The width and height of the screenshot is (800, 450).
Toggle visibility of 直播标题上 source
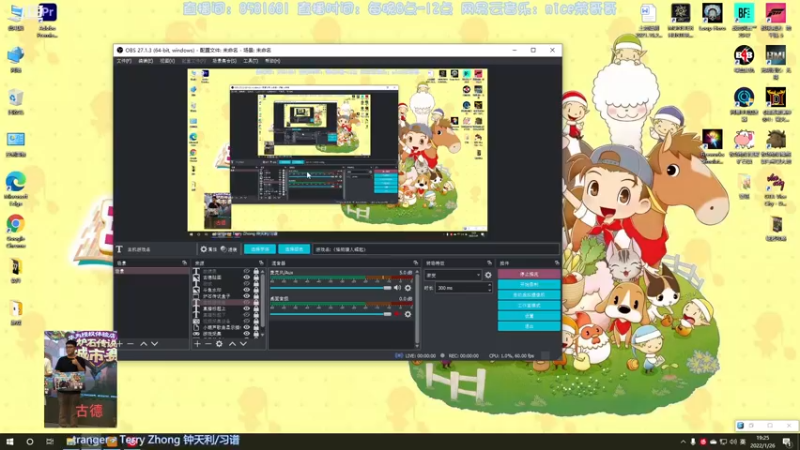[246, 309]
